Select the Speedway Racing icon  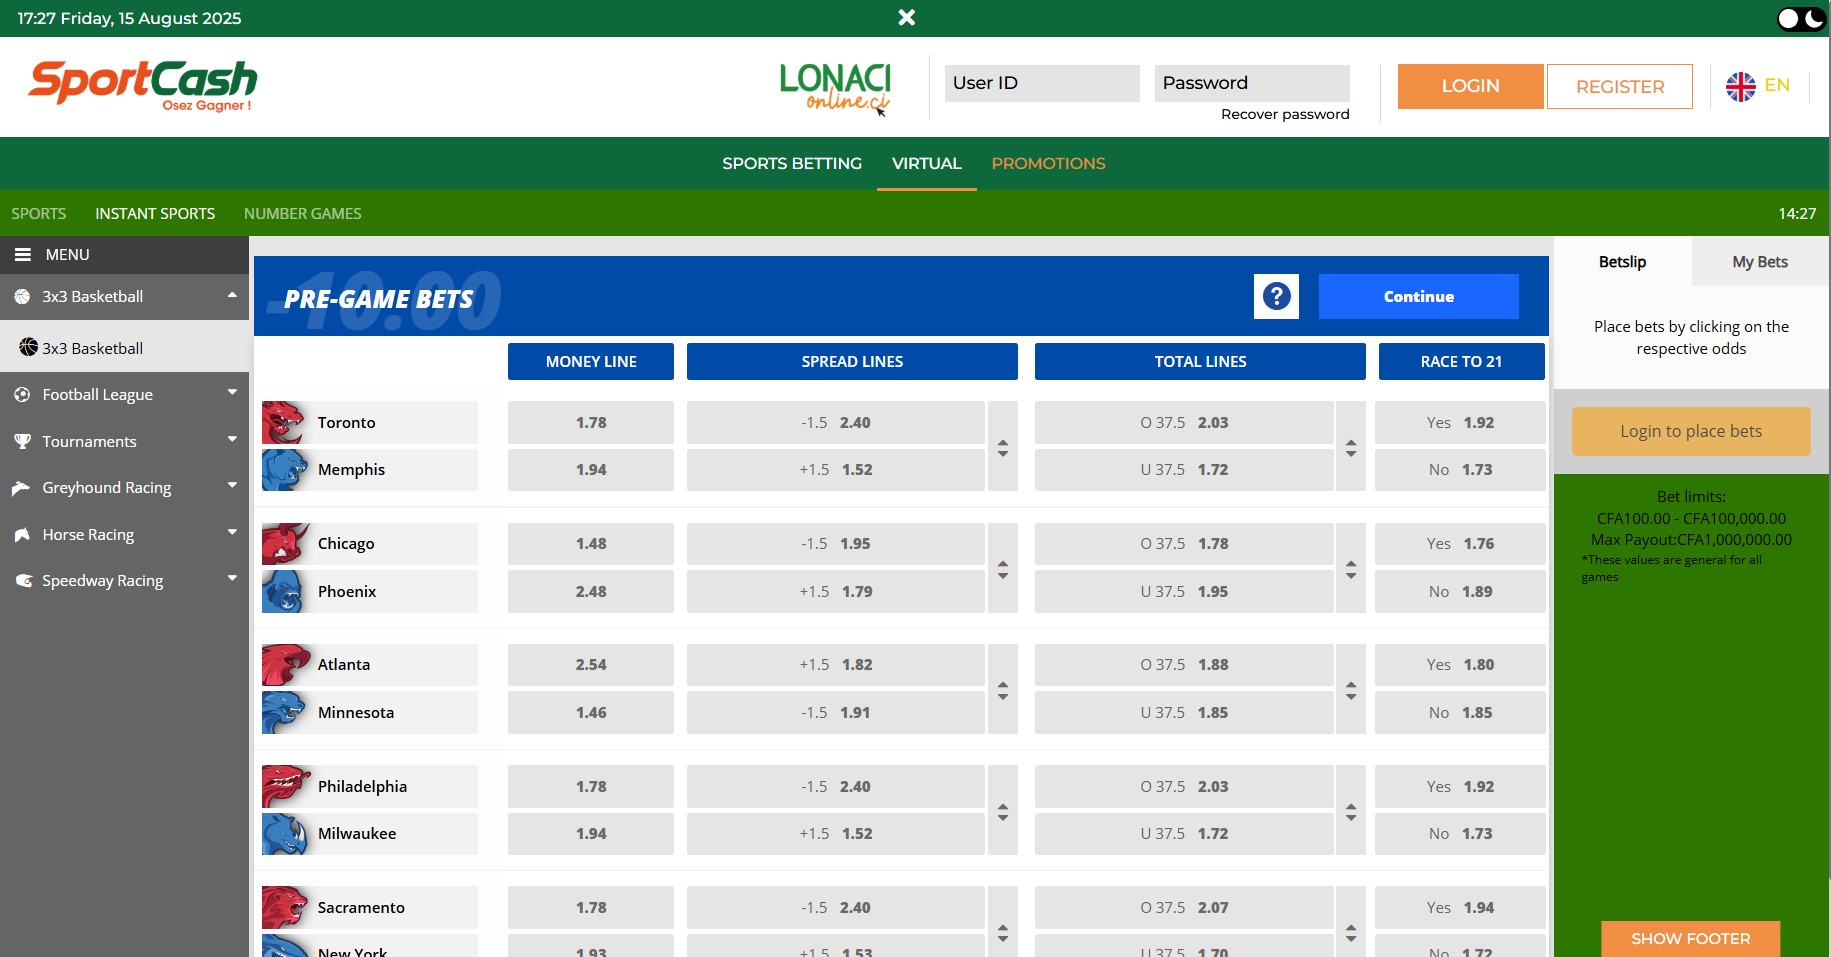[22, 580]
